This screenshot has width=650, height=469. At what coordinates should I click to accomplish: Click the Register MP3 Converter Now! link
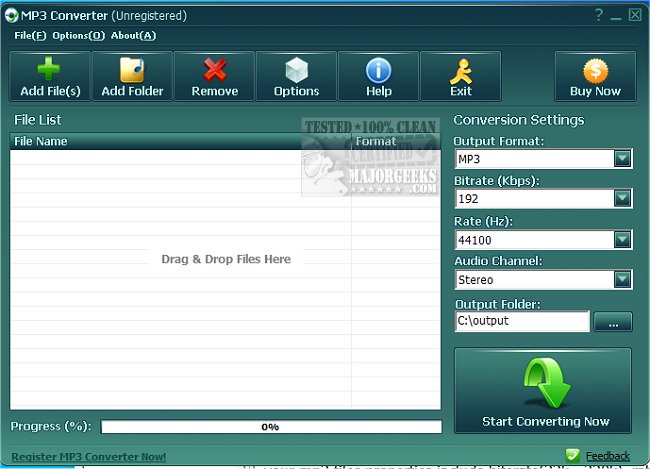pos(88,457)
